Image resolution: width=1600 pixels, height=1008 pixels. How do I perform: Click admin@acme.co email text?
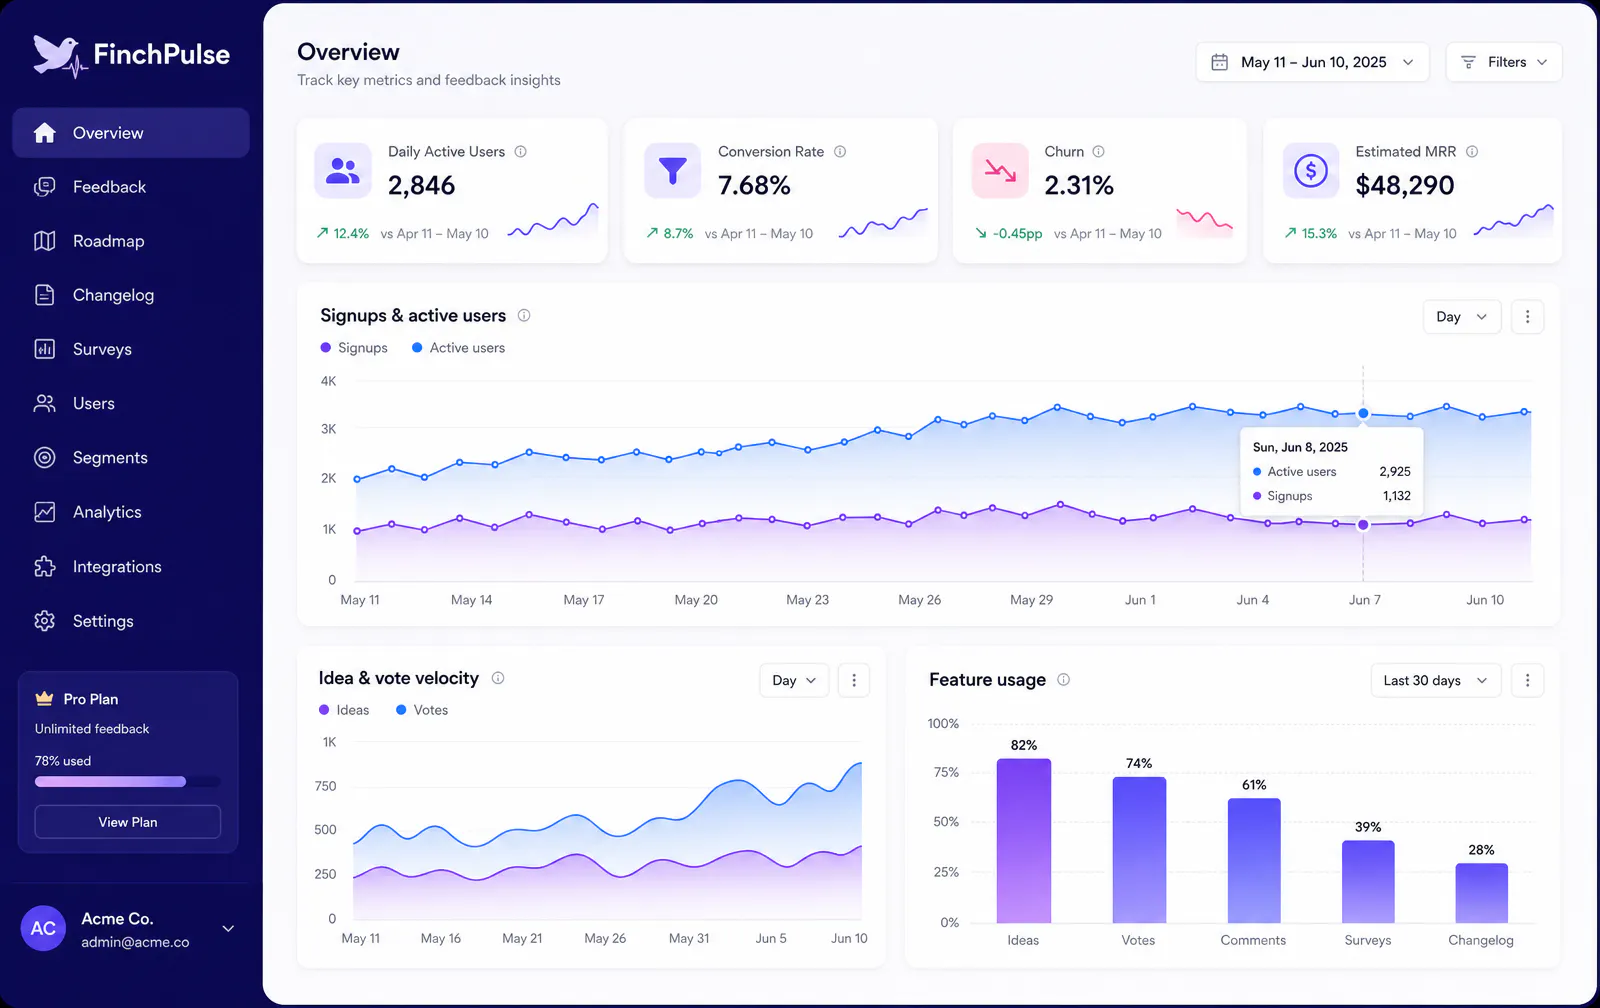(135, 942)
